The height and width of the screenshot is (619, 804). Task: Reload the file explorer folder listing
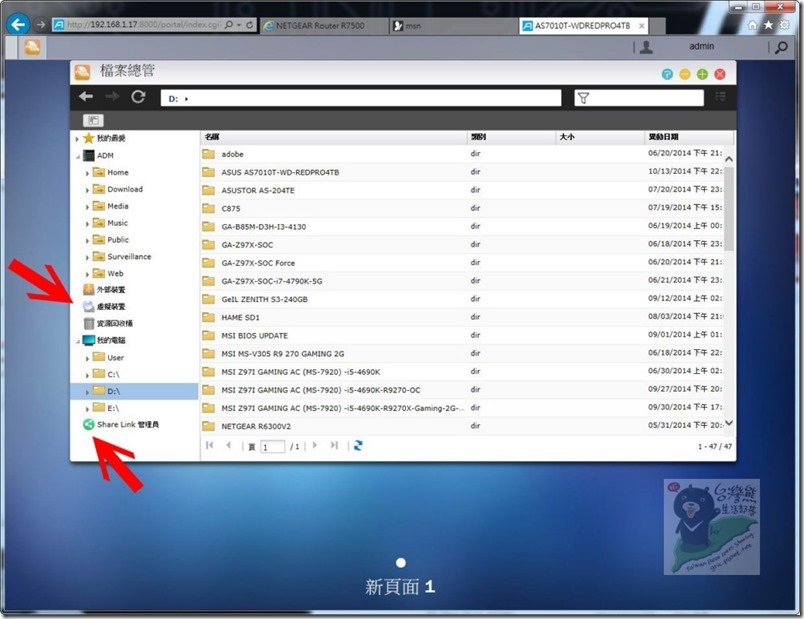(x=138, y=96)
